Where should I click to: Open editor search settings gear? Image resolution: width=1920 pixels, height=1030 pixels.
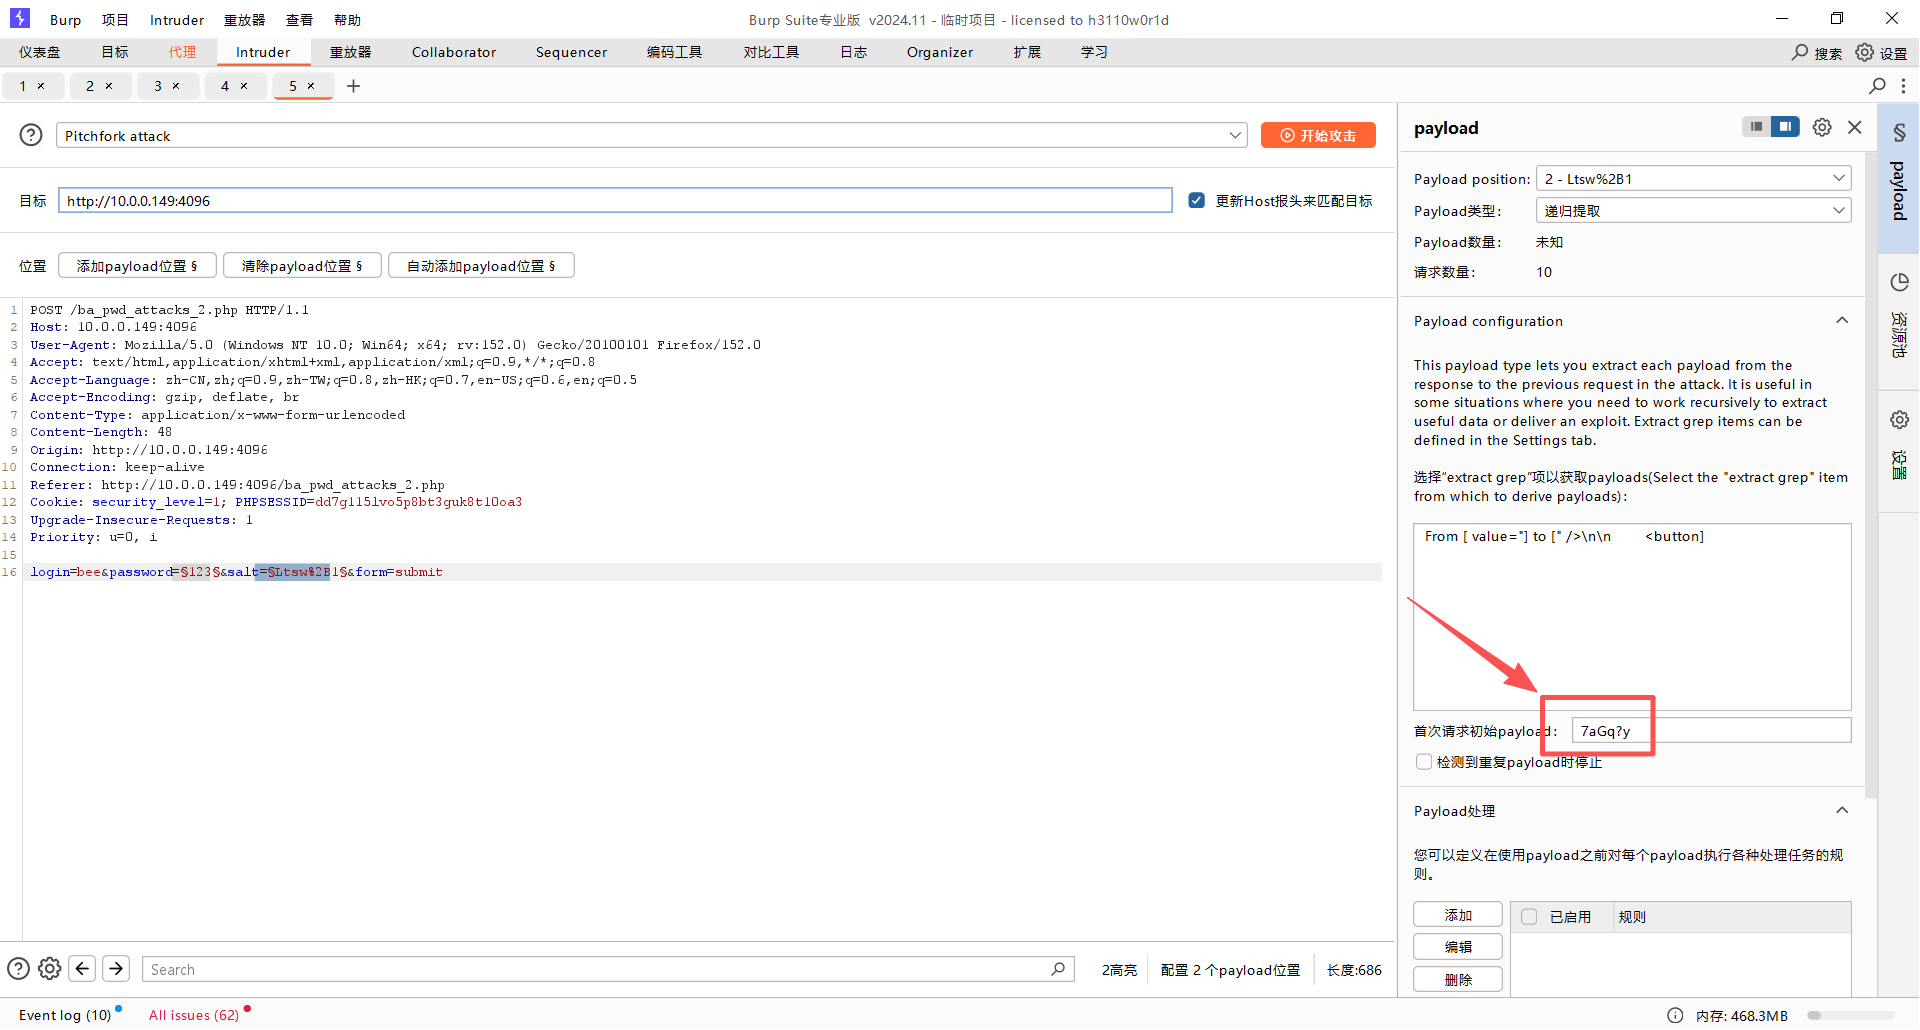point(50,969)
